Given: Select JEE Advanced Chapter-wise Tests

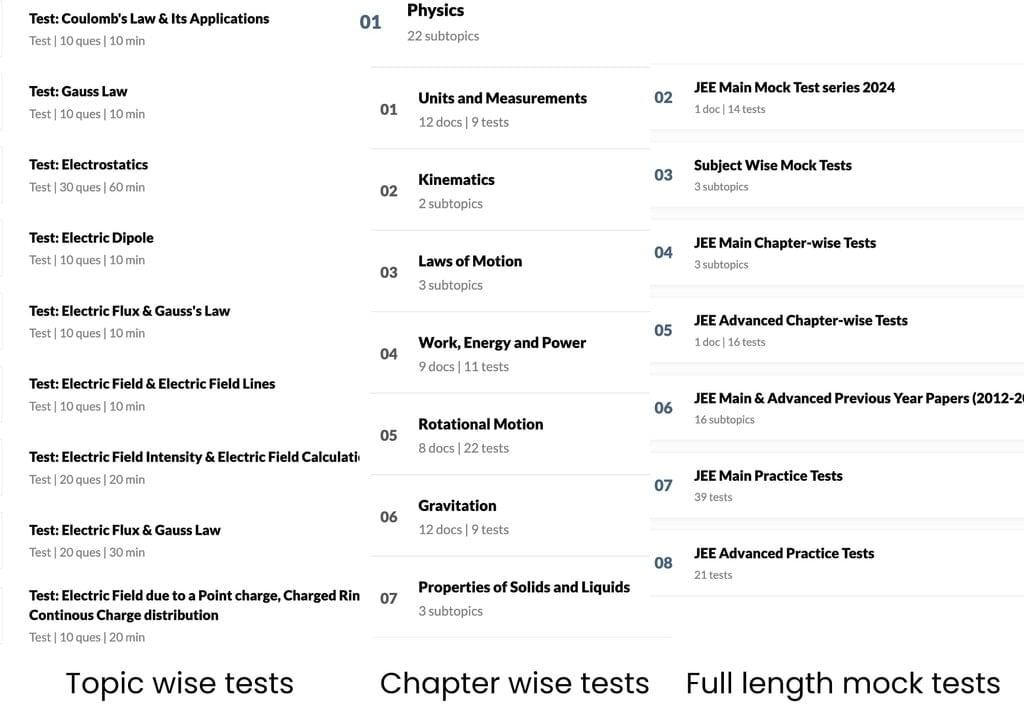Looking at the screenshot, I should (801, 321).
